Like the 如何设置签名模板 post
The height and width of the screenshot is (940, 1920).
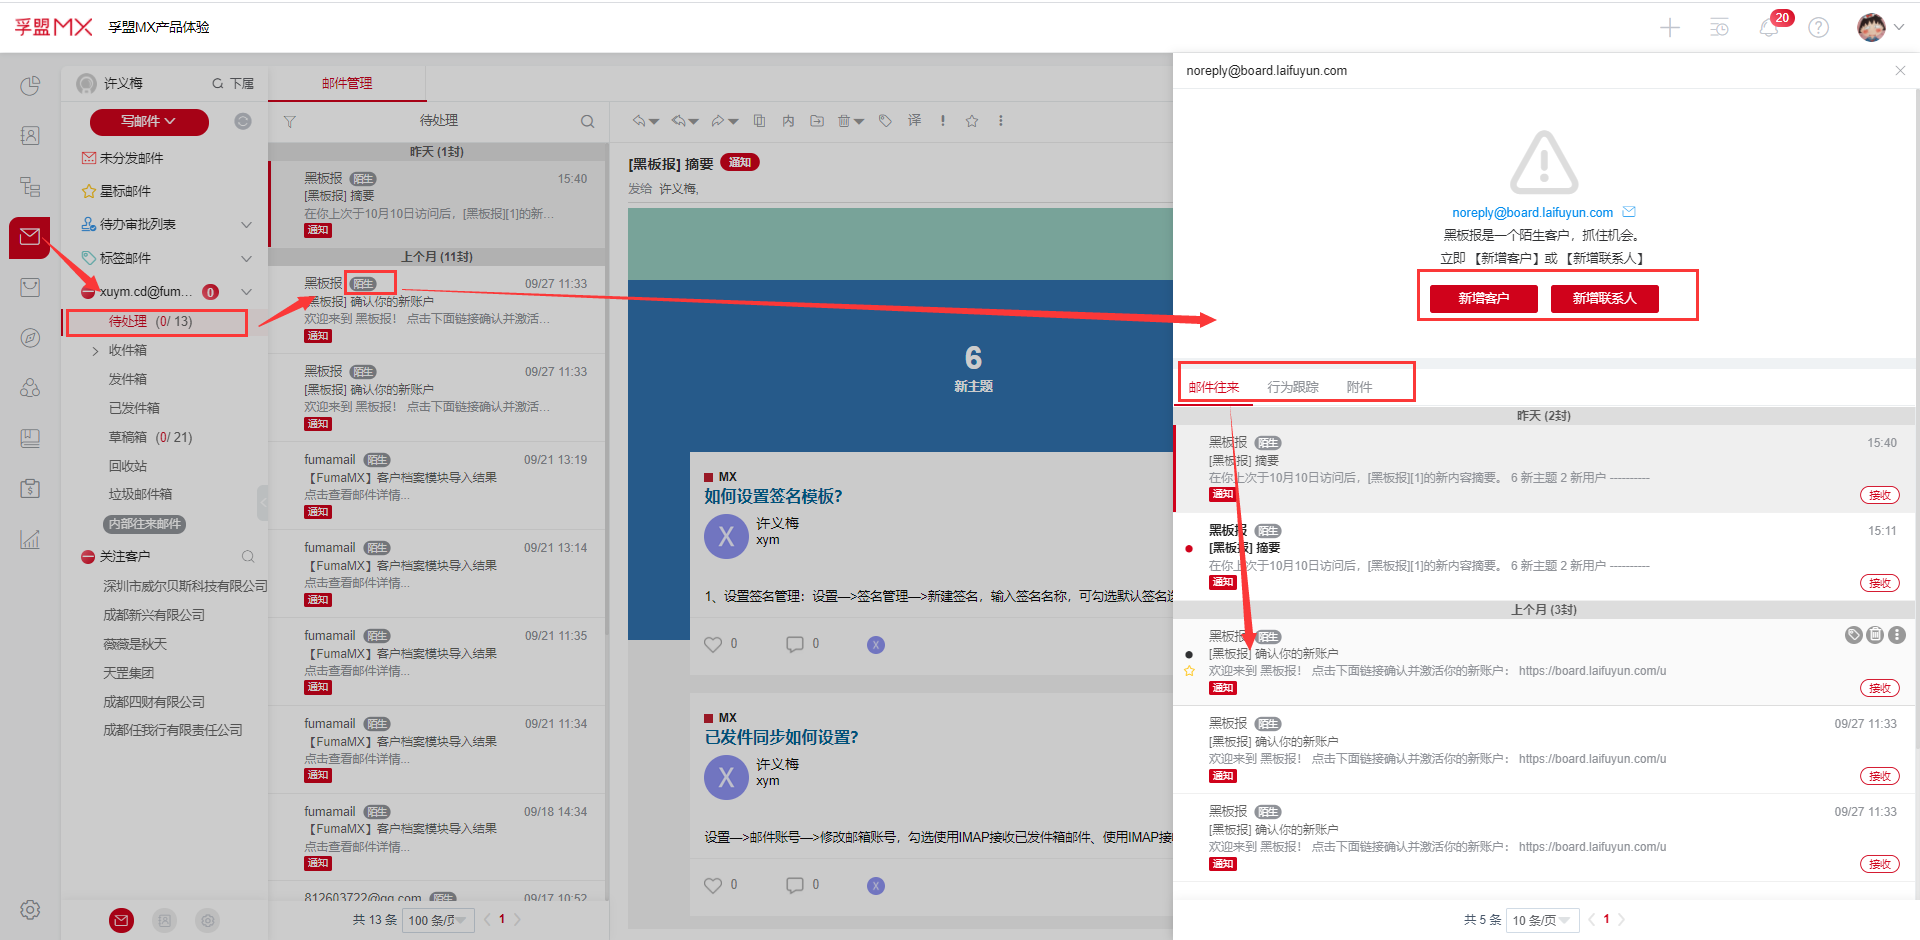coord(713,645)
